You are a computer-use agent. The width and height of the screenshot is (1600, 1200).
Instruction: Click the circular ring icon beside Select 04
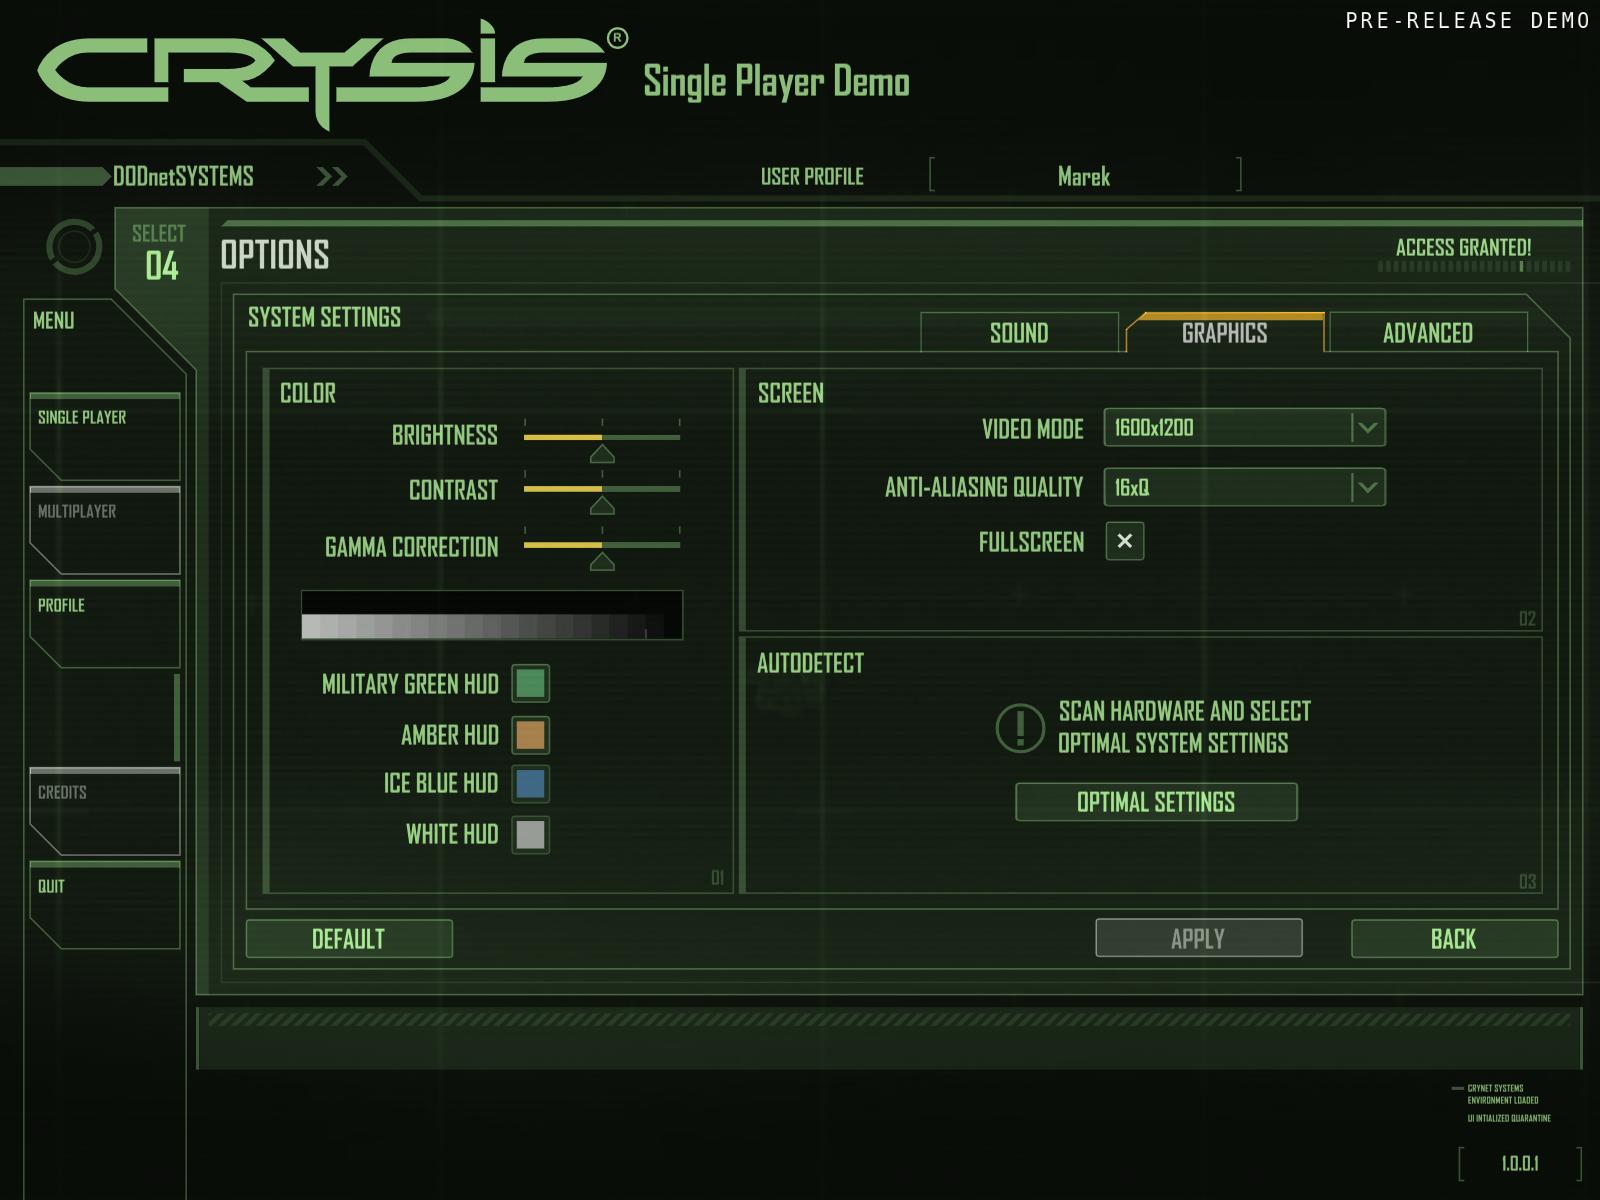[74, 246]
